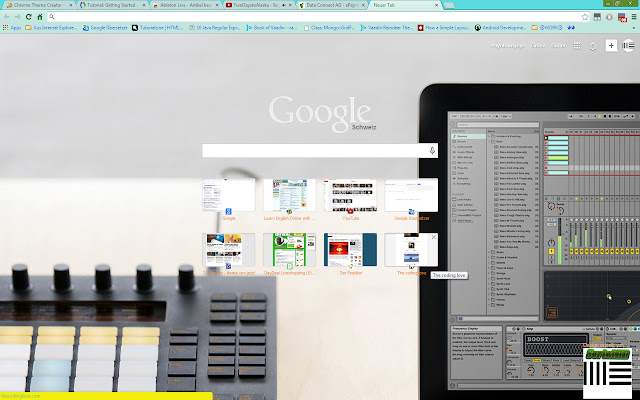Image resolution: width=640 pixels, height=400 pixels.
Task: Switch to the Chrome Theme Creator tab
Action: coord(38,5)
